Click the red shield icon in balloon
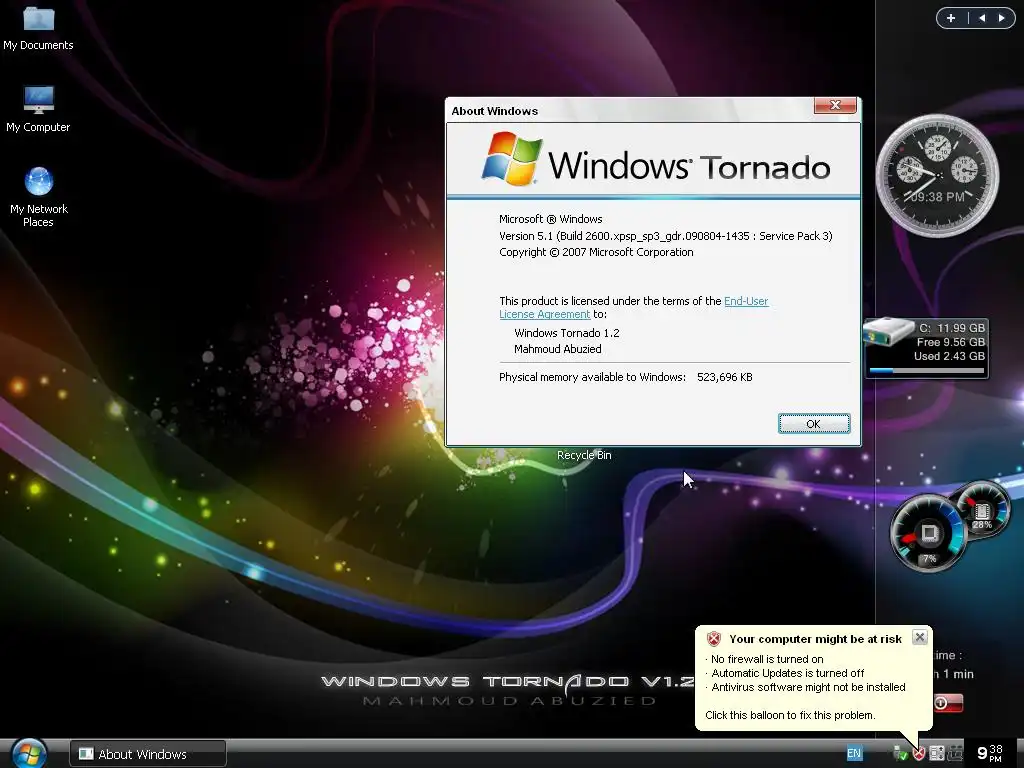Image resolution: width=1024 pixels, height=768 pixels. [714, 639]
